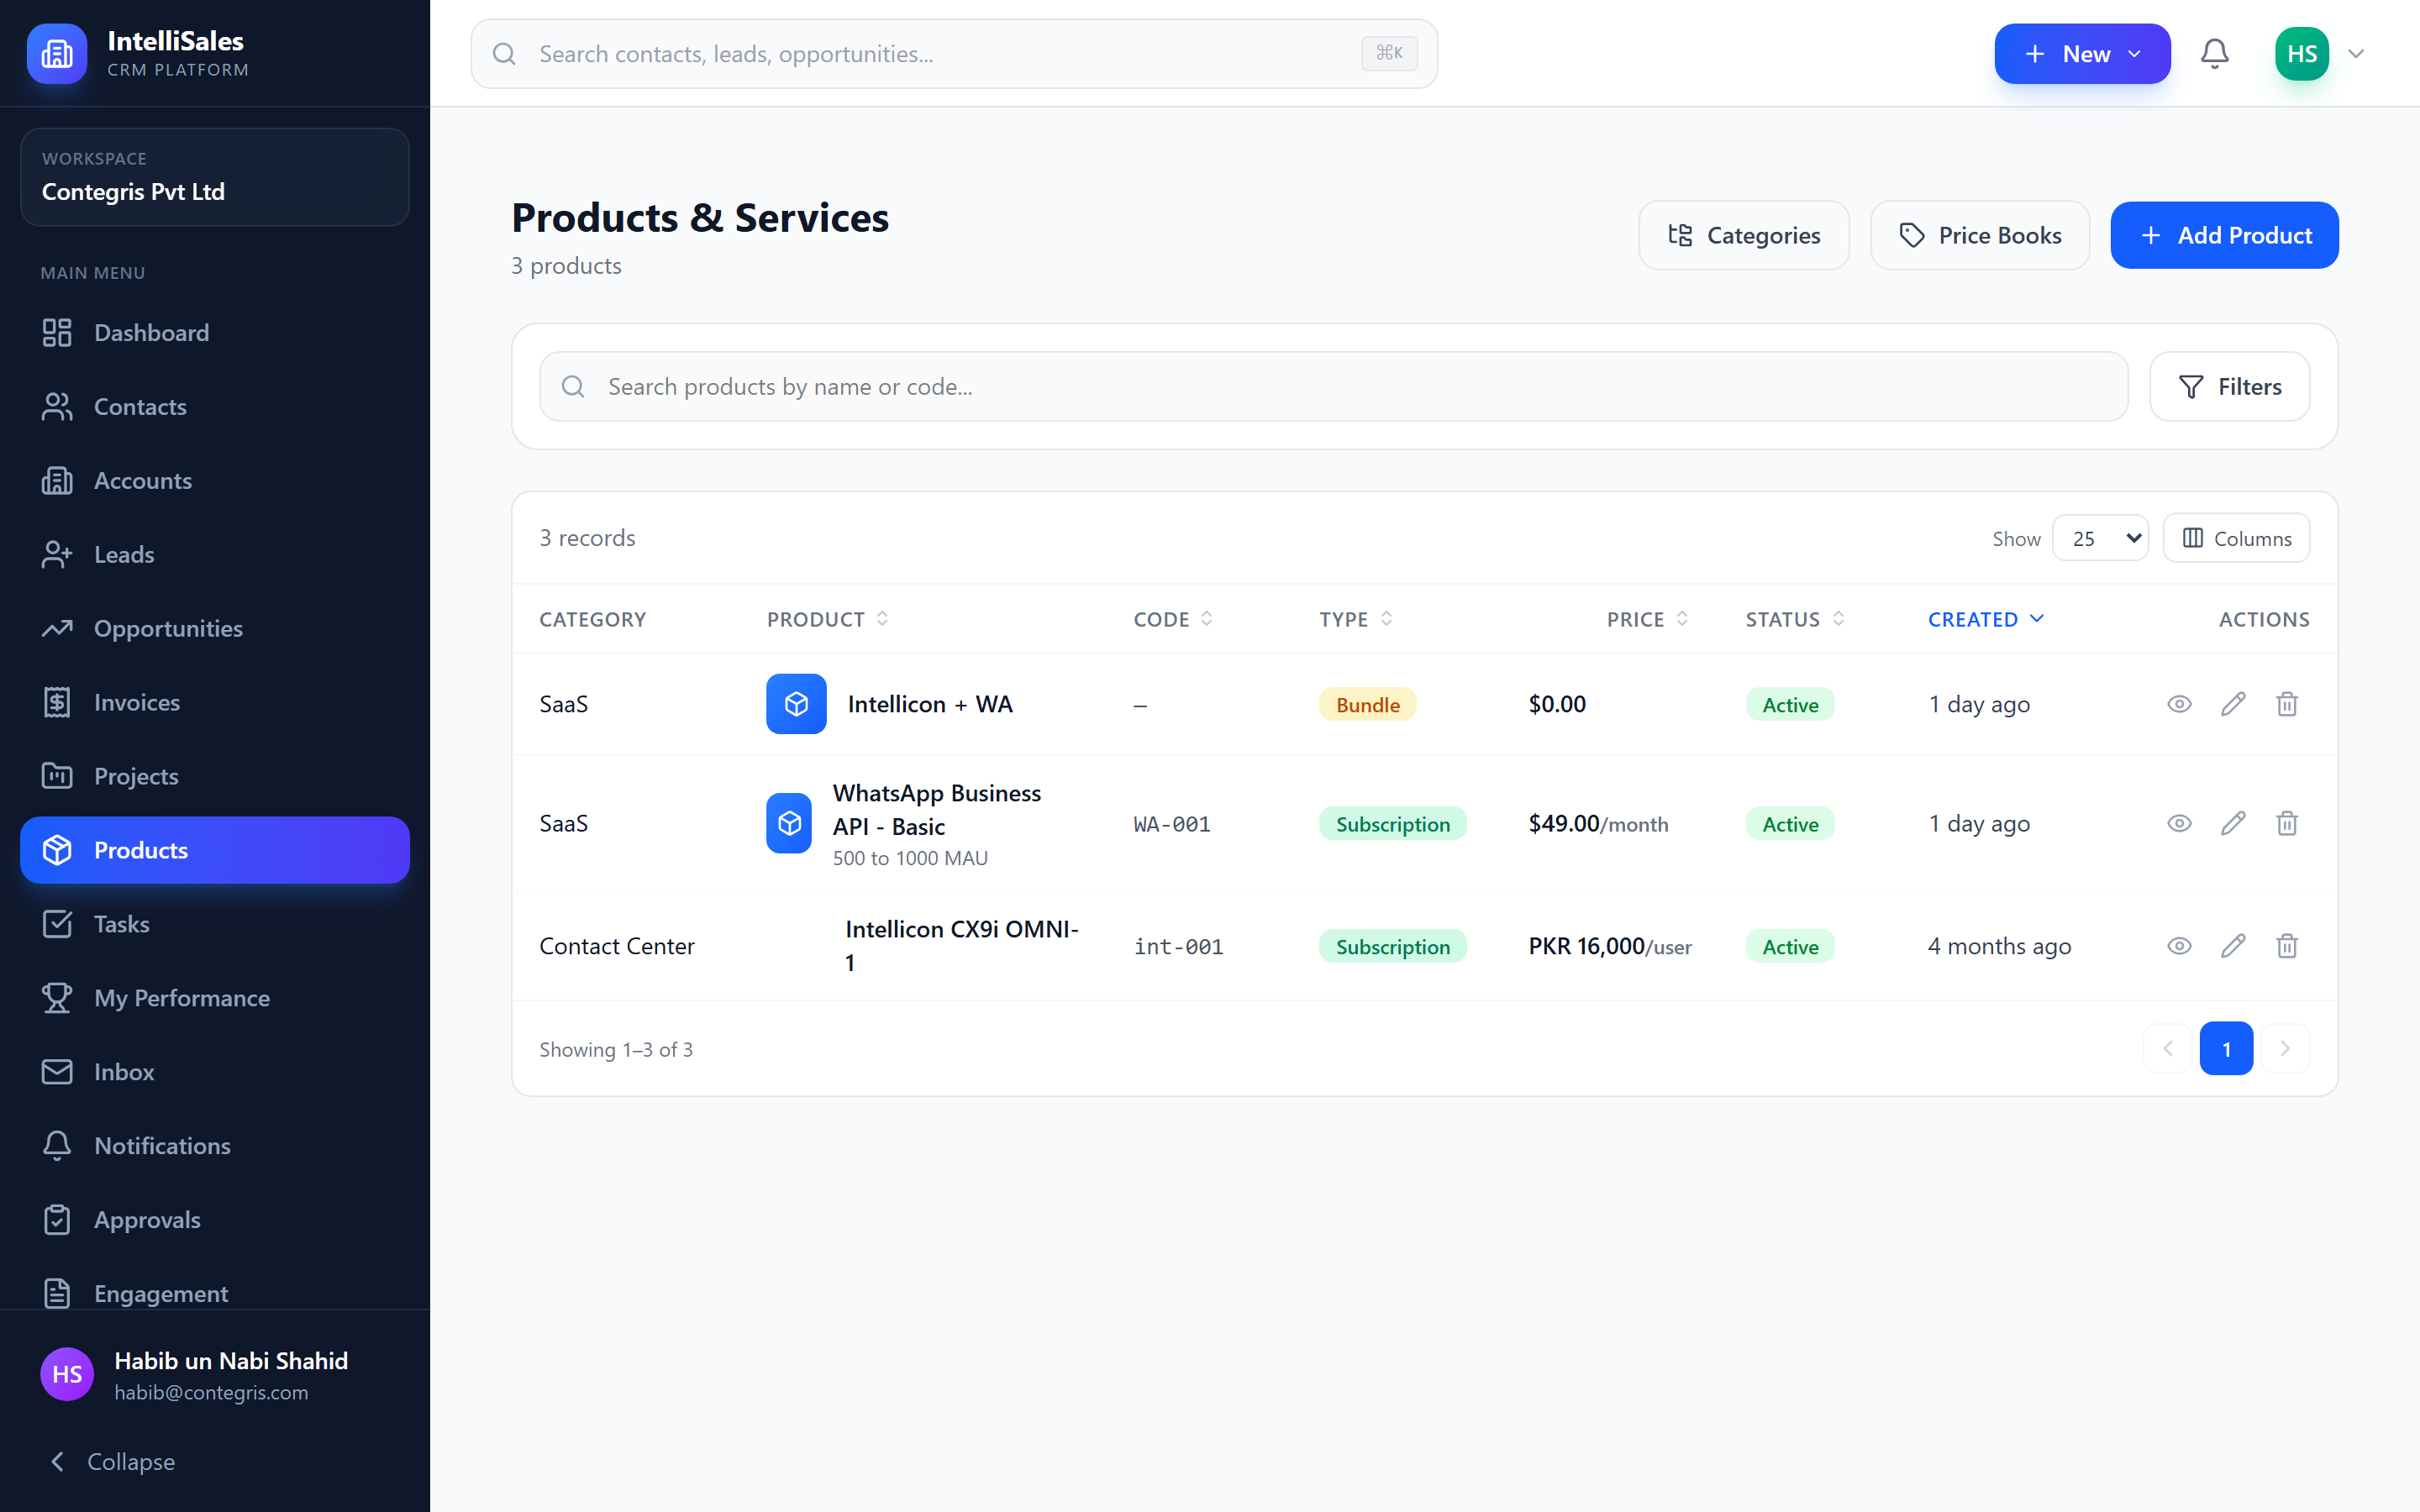Focus the search products by name field
The width and height of the screenshot is (2420, 1512).
point(1333,387)
